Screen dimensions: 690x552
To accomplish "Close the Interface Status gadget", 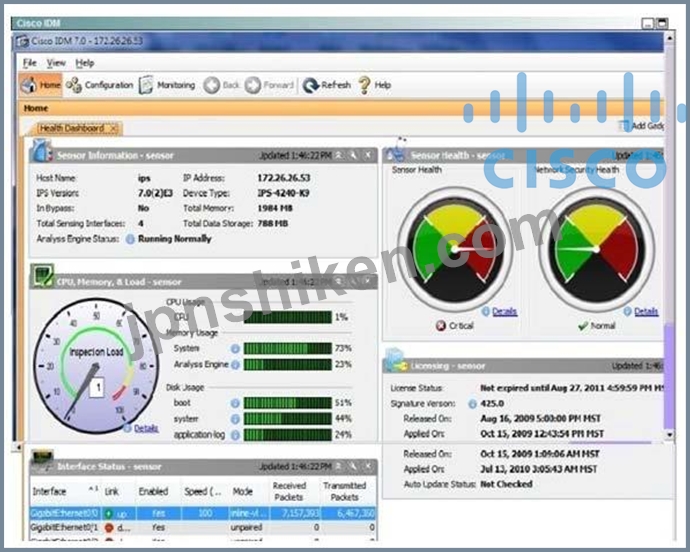I will click(x=367, y=466).
